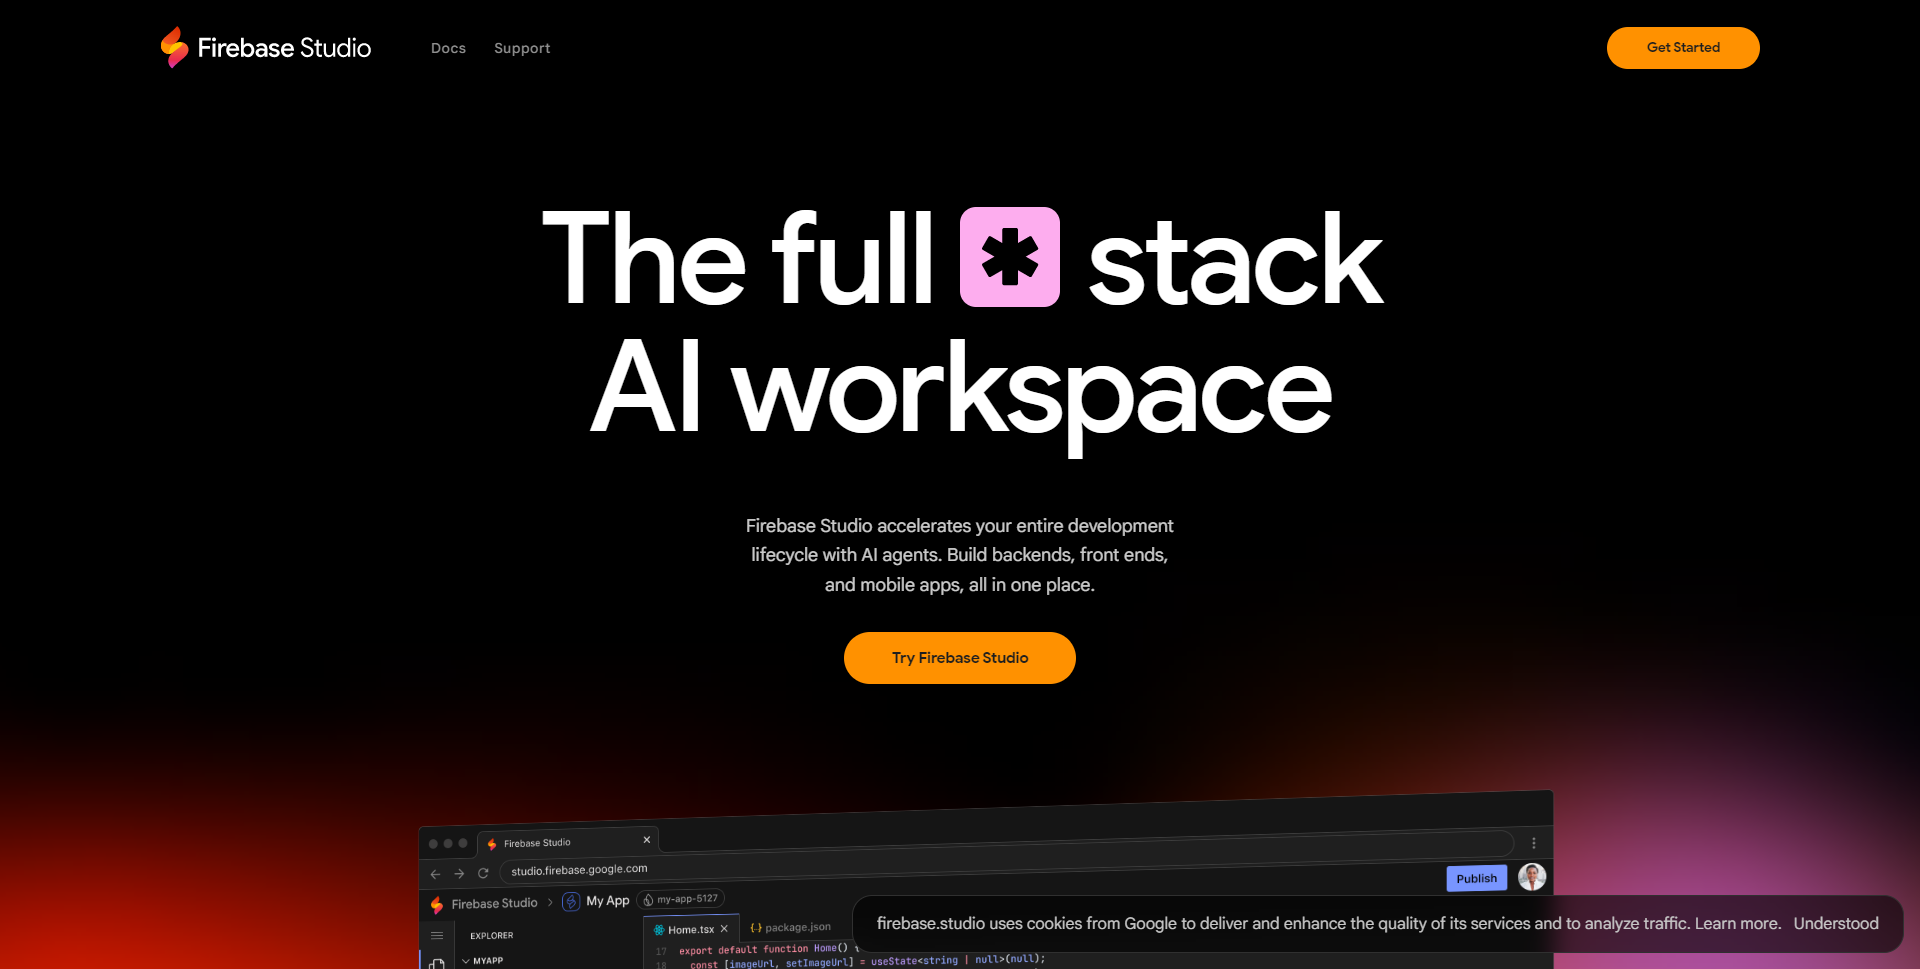
Task: Collapse the MYAPP folder tree
Action: point(466,961)
